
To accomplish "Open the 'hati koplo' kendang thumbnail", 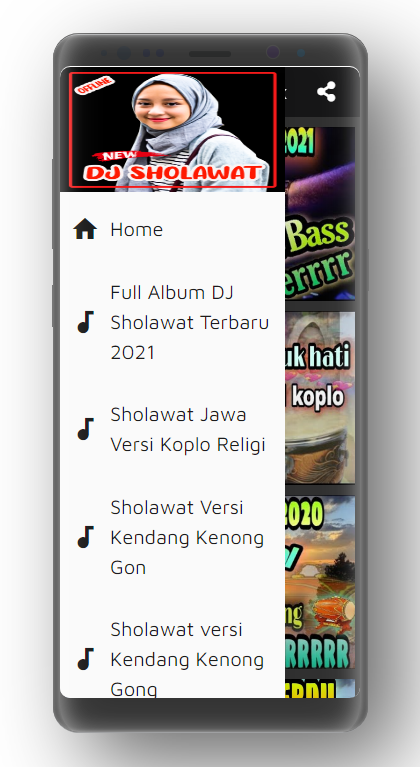I will (x=320, y=398).
